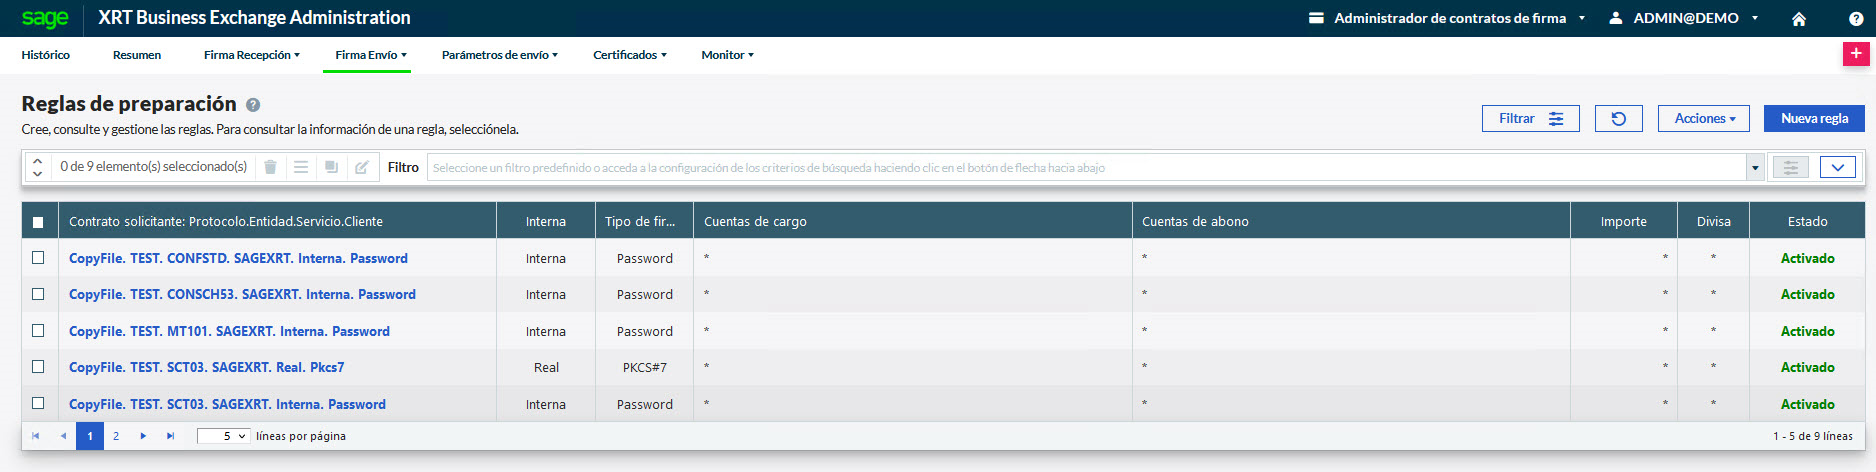Viewport: 1876px width, 472px height.
Task: Check the CONFSTD rule row checkbox
Action: [x=38, y=258]
